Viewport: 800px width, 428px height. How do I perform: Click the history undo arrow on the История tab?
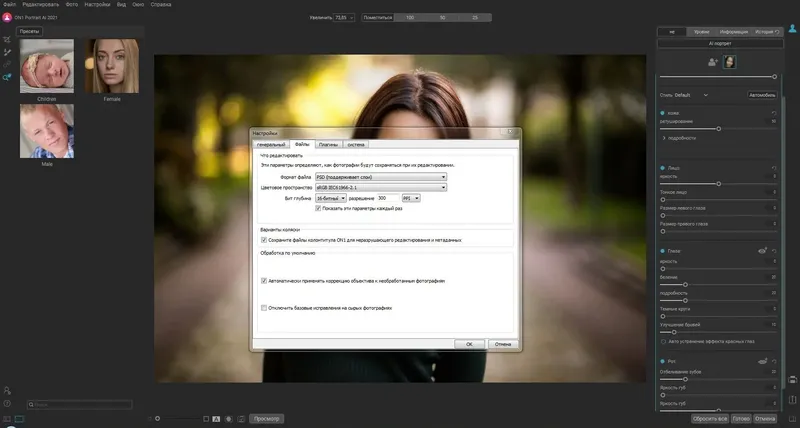(777, 32)
